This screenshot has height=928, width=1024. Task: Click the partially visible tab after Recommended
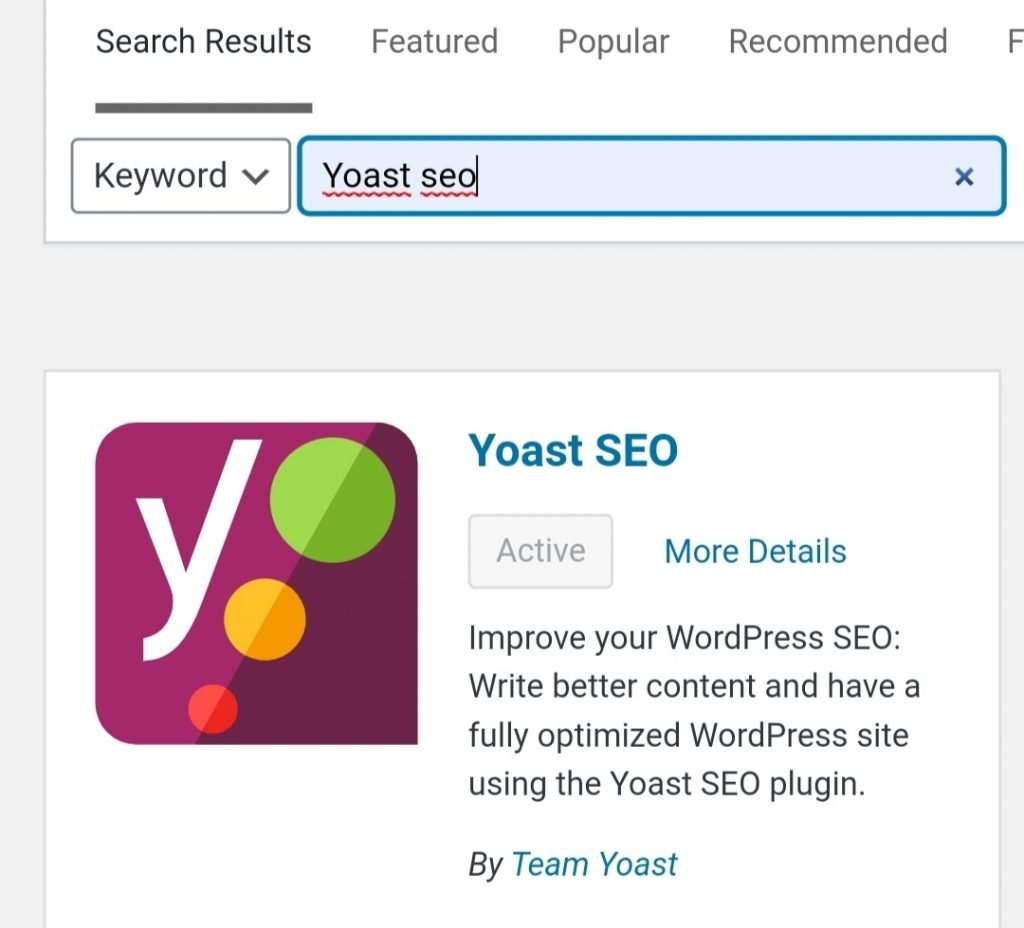tap(1015, 42)
